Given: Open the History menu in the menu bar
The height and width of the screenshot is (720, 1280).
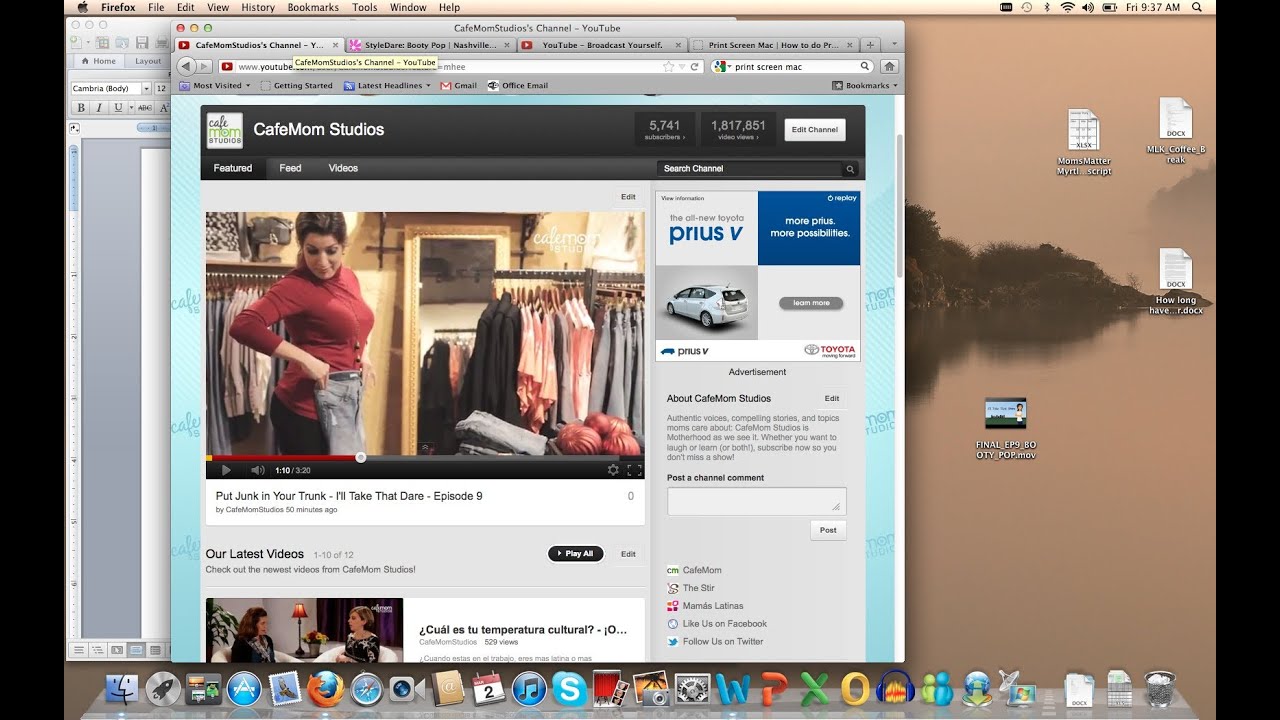Looking at the screenshot, I should 258,7.
